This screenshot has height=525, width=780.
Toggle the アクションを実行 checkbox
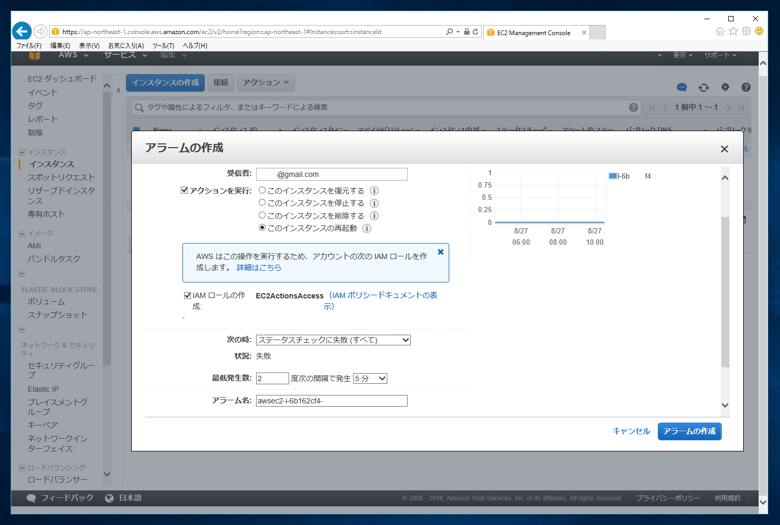coord(184,190)
